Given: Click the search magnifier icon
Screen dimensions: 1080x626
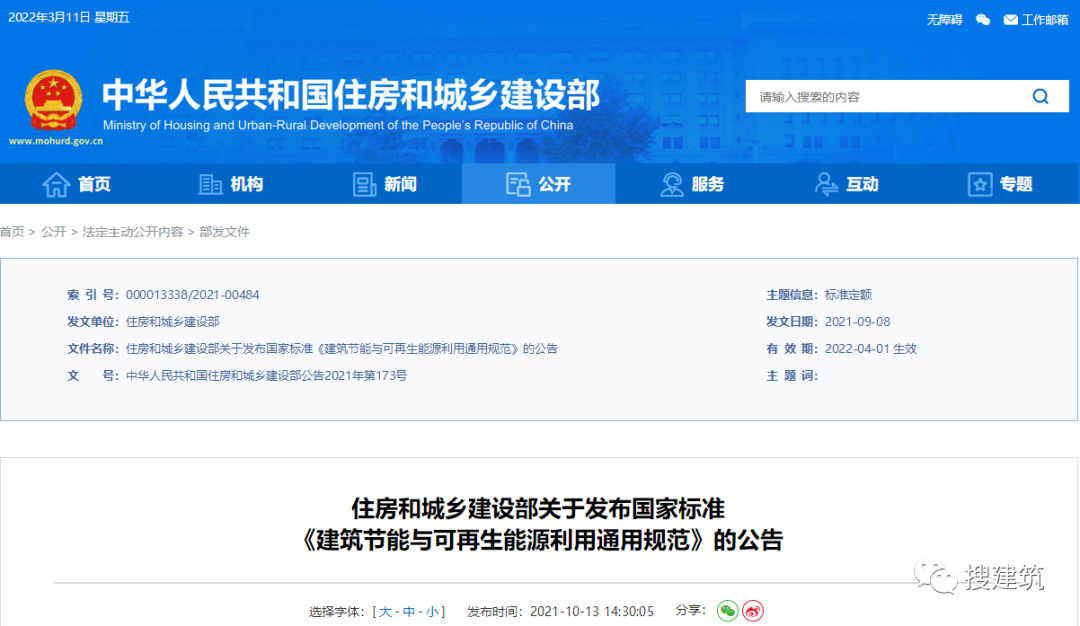Looking at the screenshot, I should (1040, 96).
